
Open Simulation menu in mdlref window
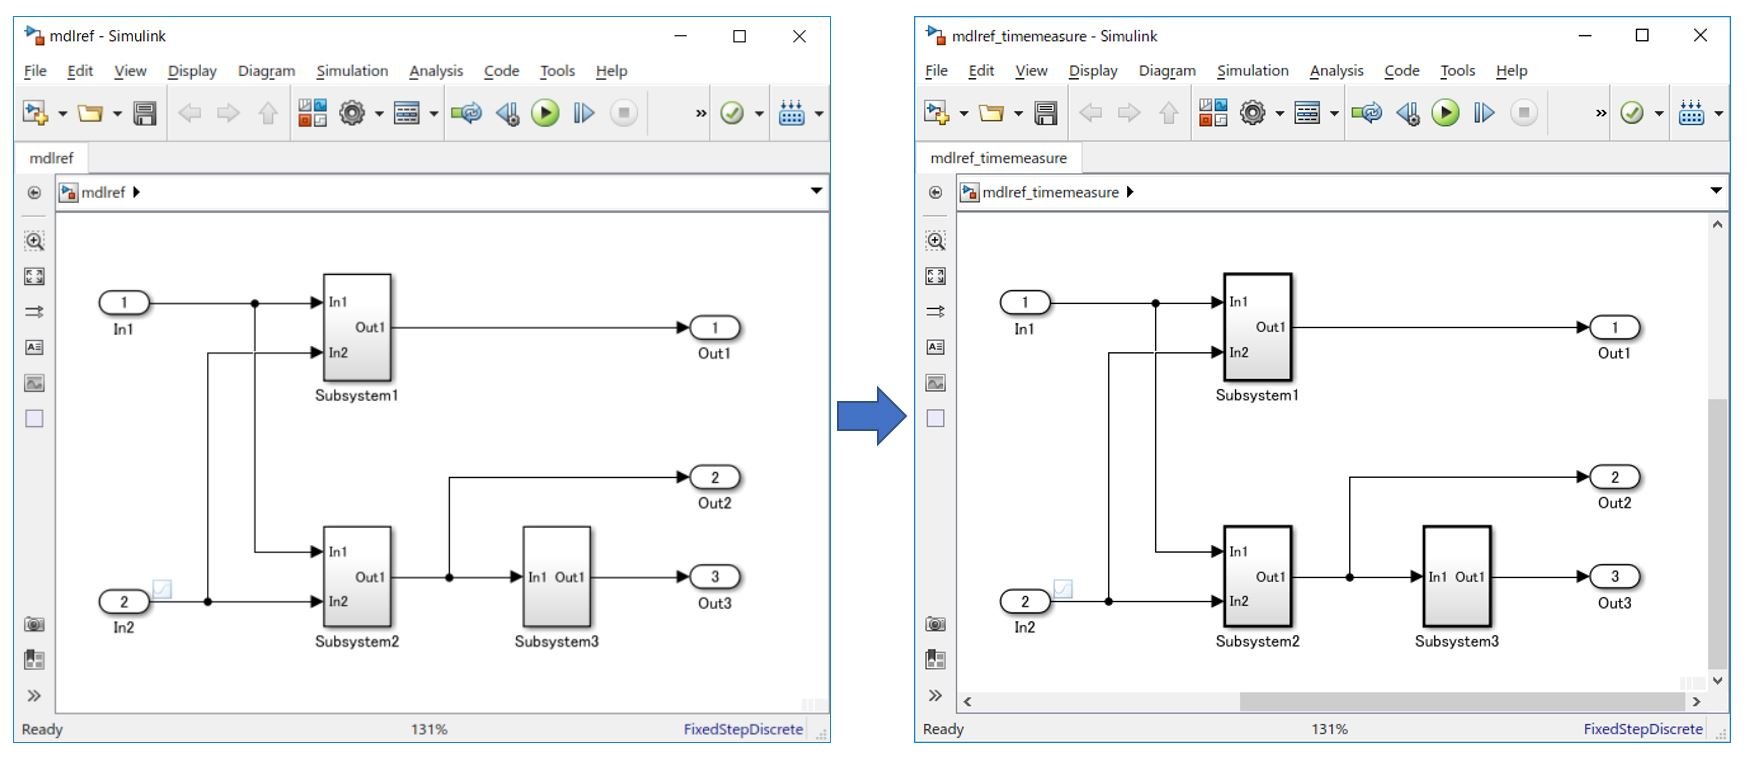352,71
